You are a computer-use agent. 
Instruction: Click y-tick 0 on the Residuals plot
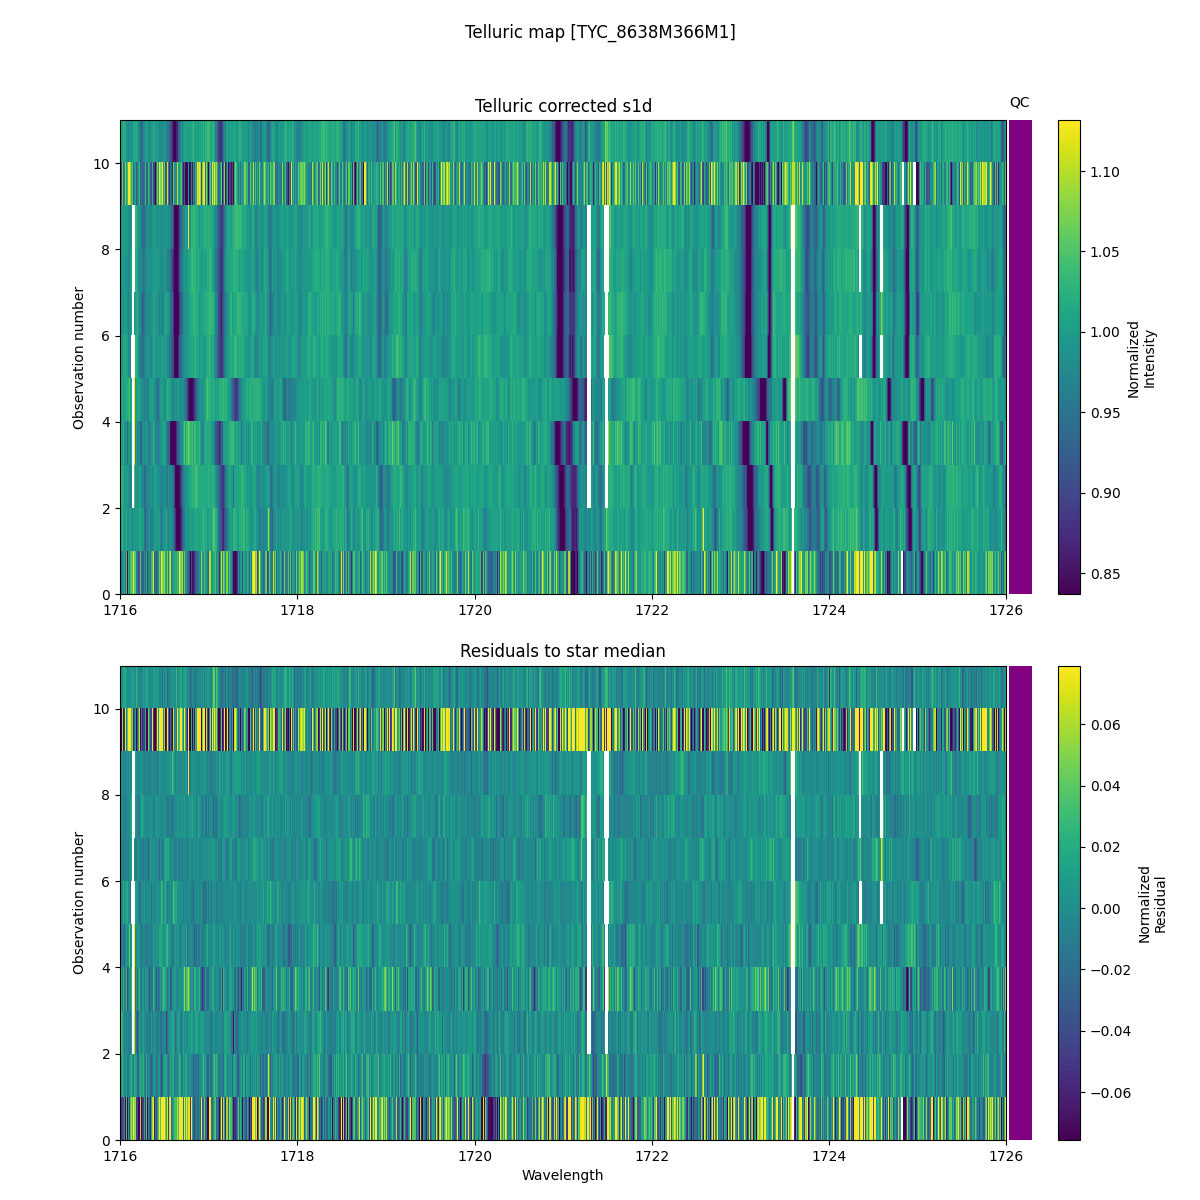coord(108,1140)
